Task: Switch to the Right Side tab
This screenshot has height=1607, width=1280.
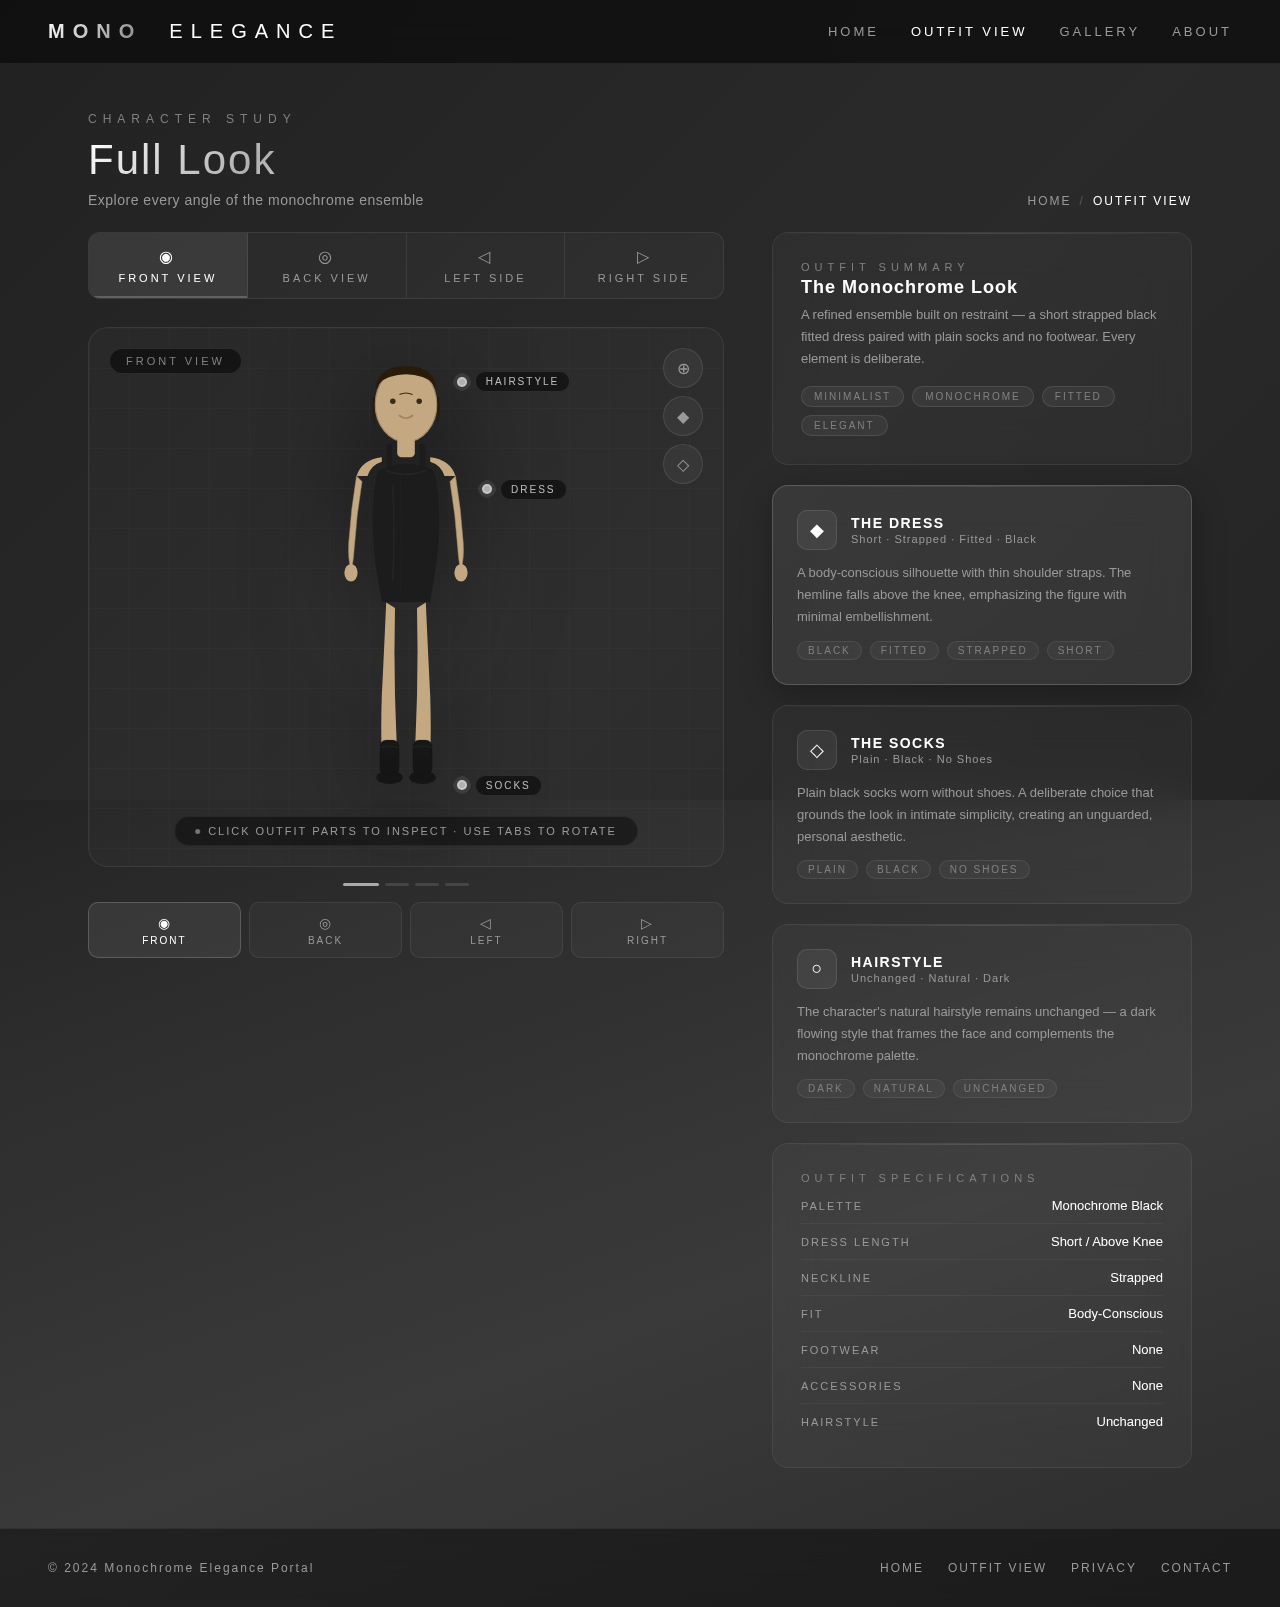Action: [x=644, y=266]
